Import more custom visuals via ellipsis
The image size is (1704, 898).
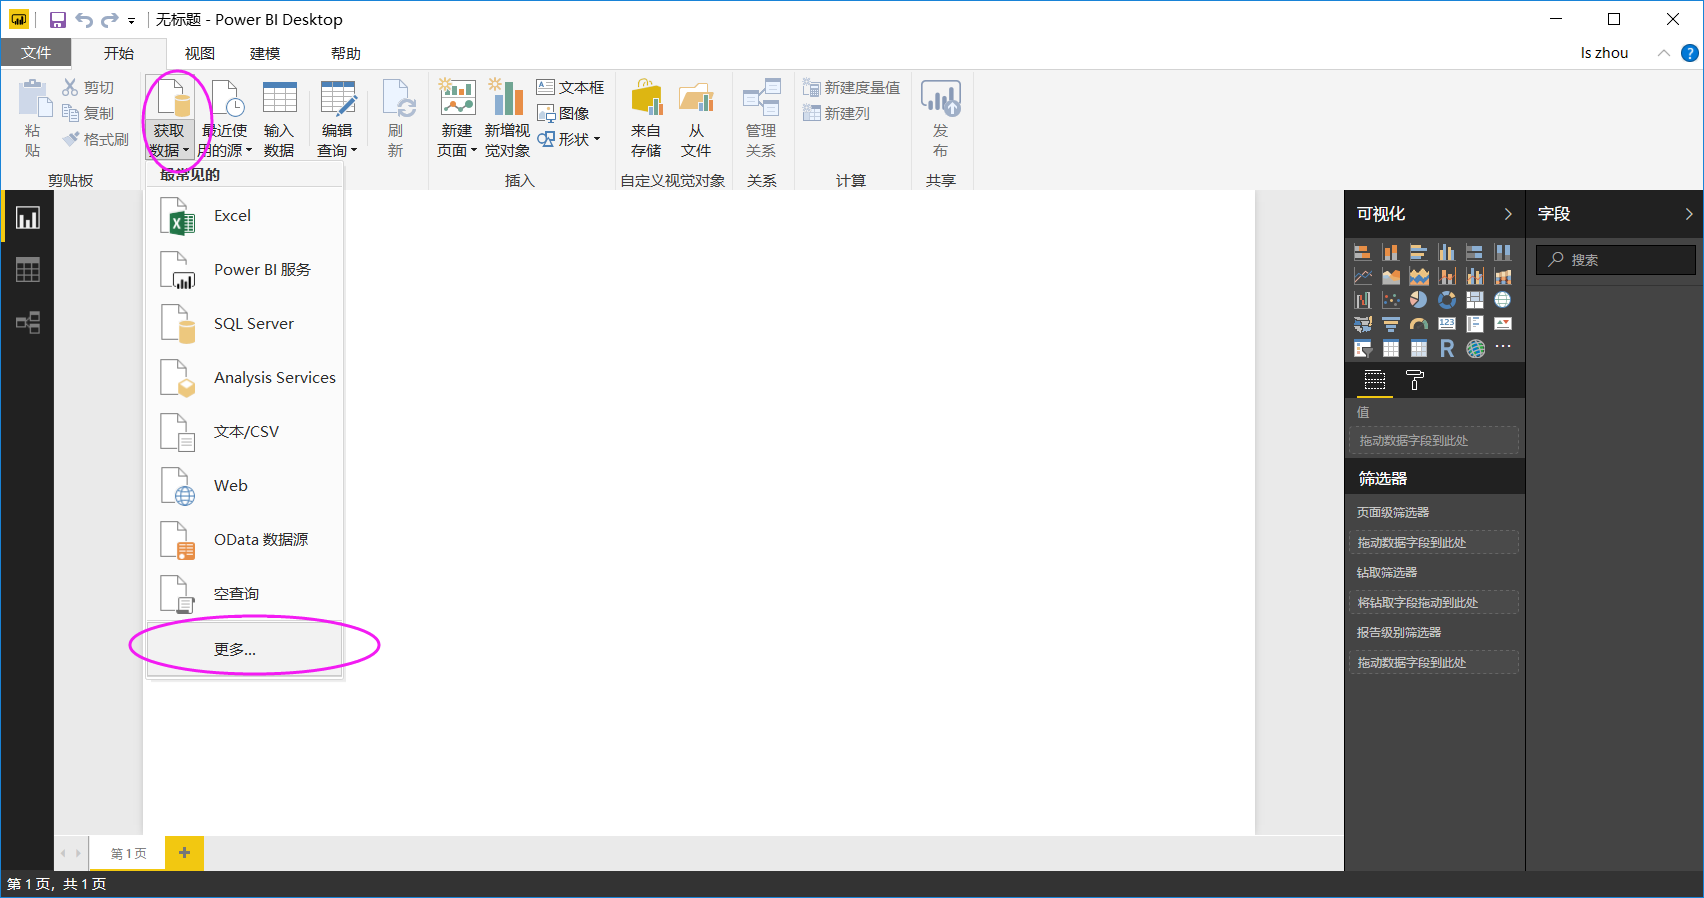1502,346
